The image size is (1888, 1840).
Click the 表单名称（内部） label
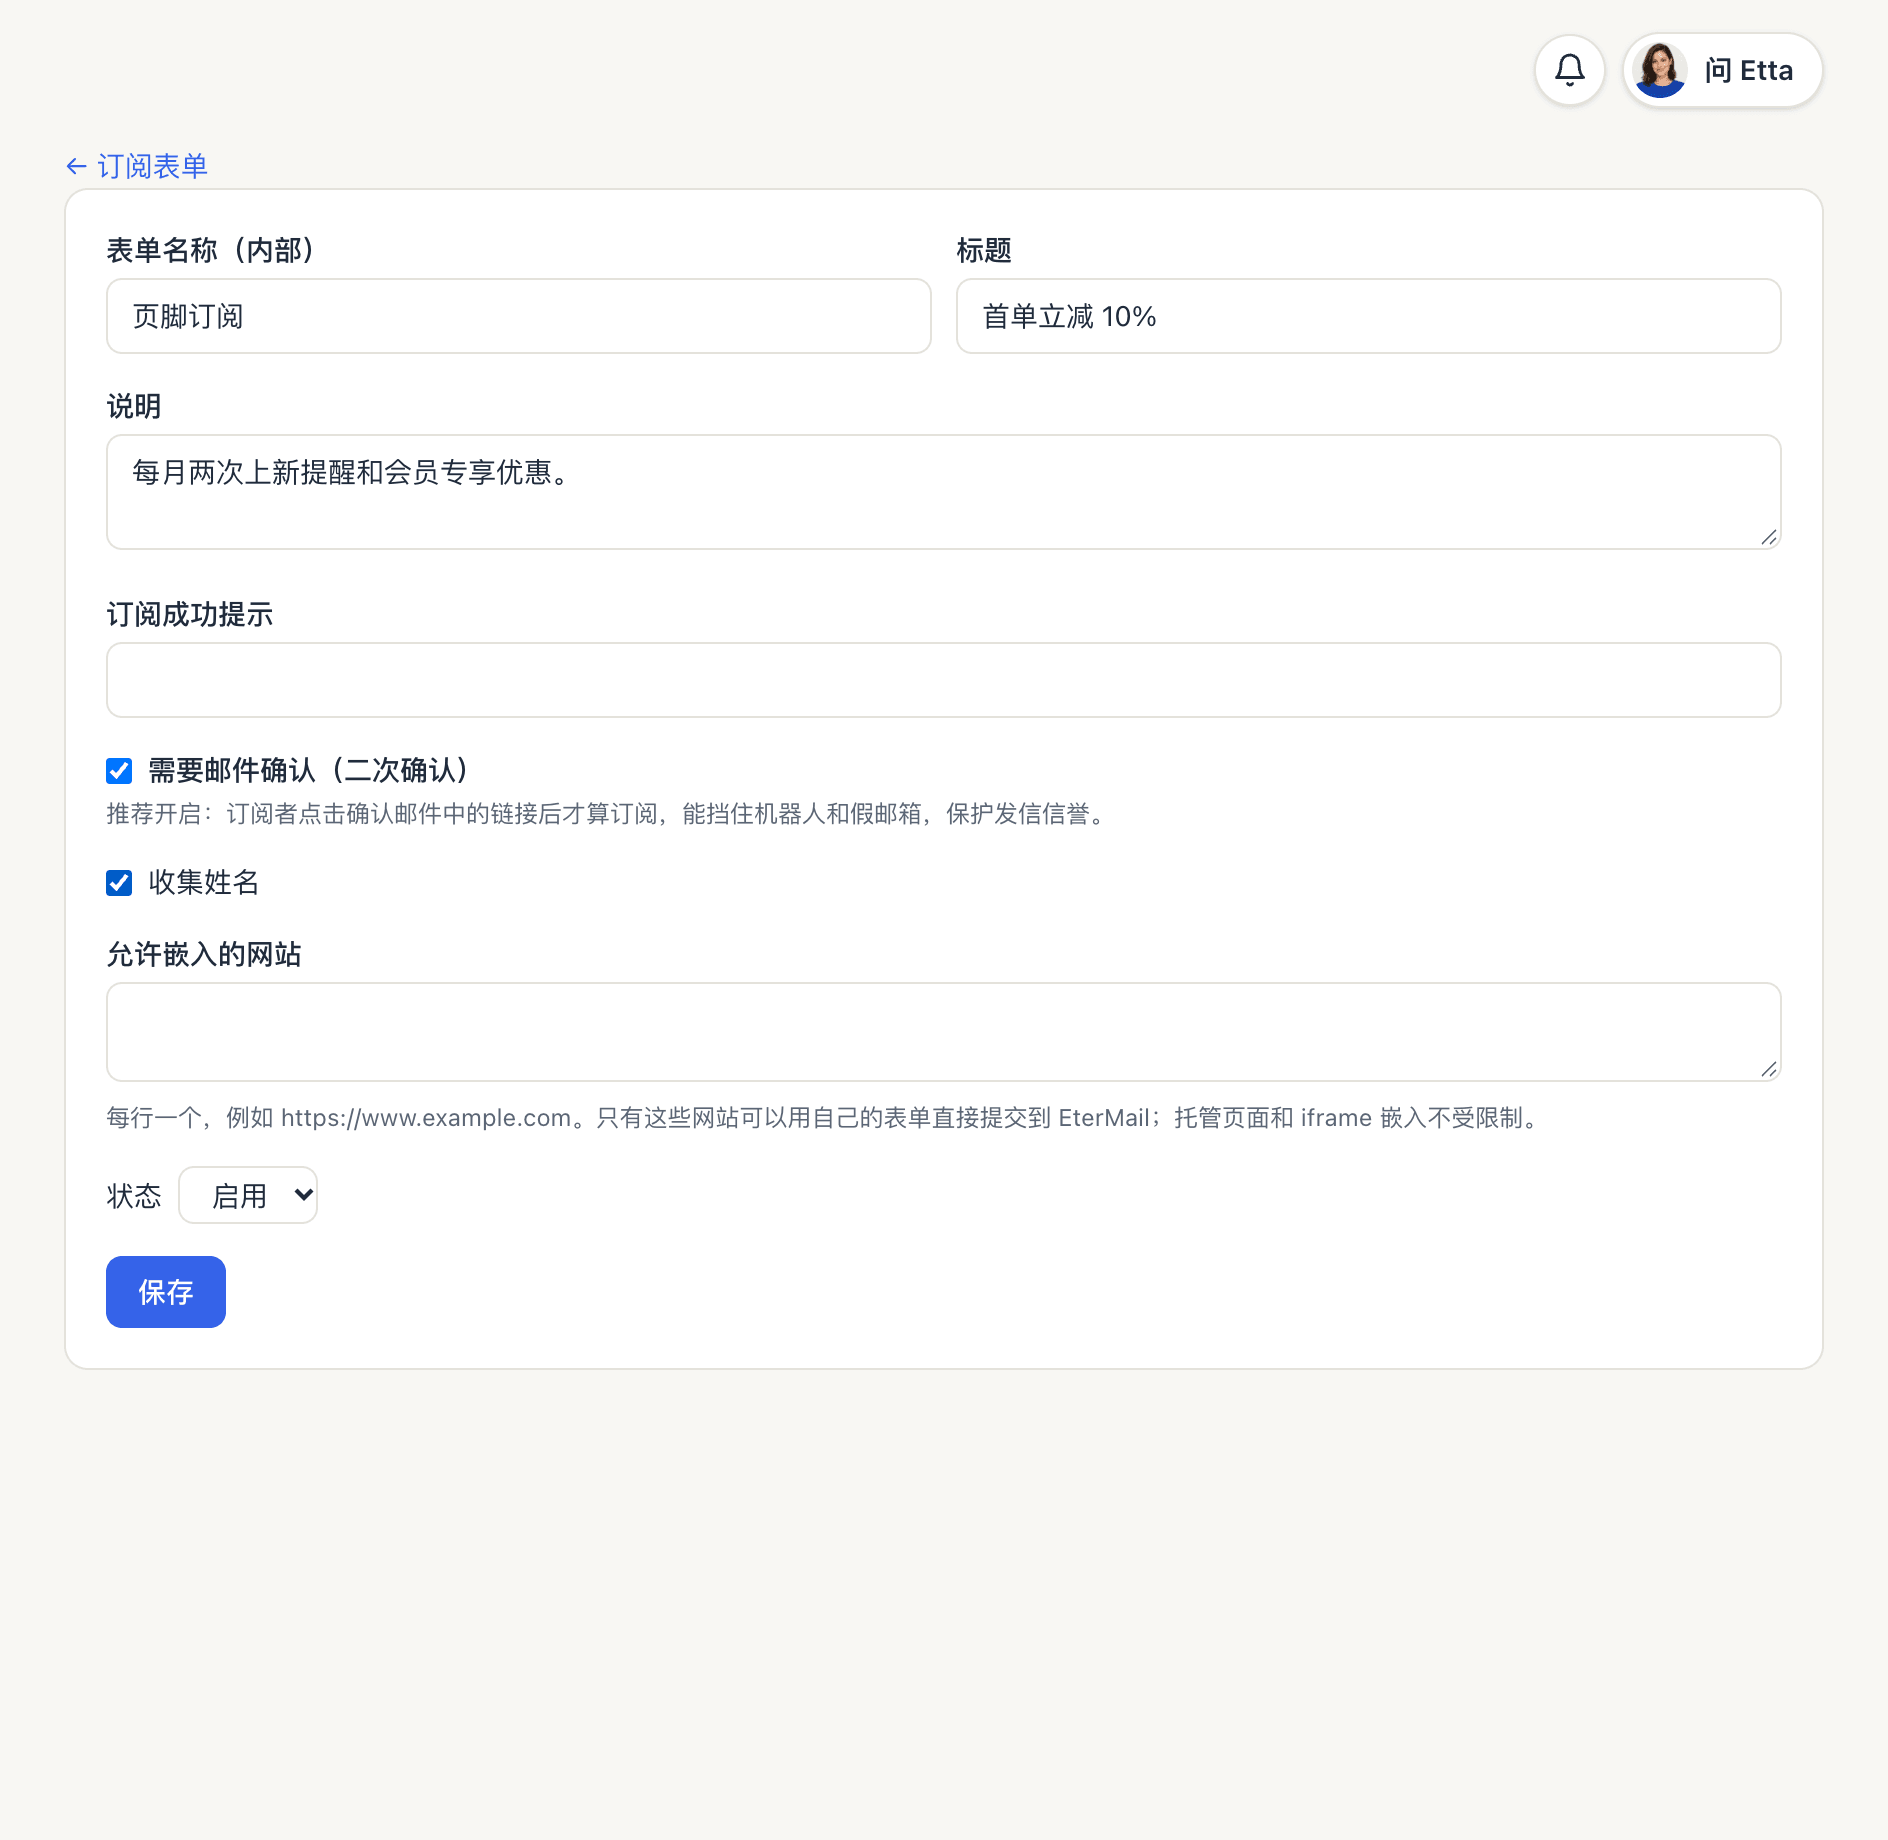[x=211, y=250]
